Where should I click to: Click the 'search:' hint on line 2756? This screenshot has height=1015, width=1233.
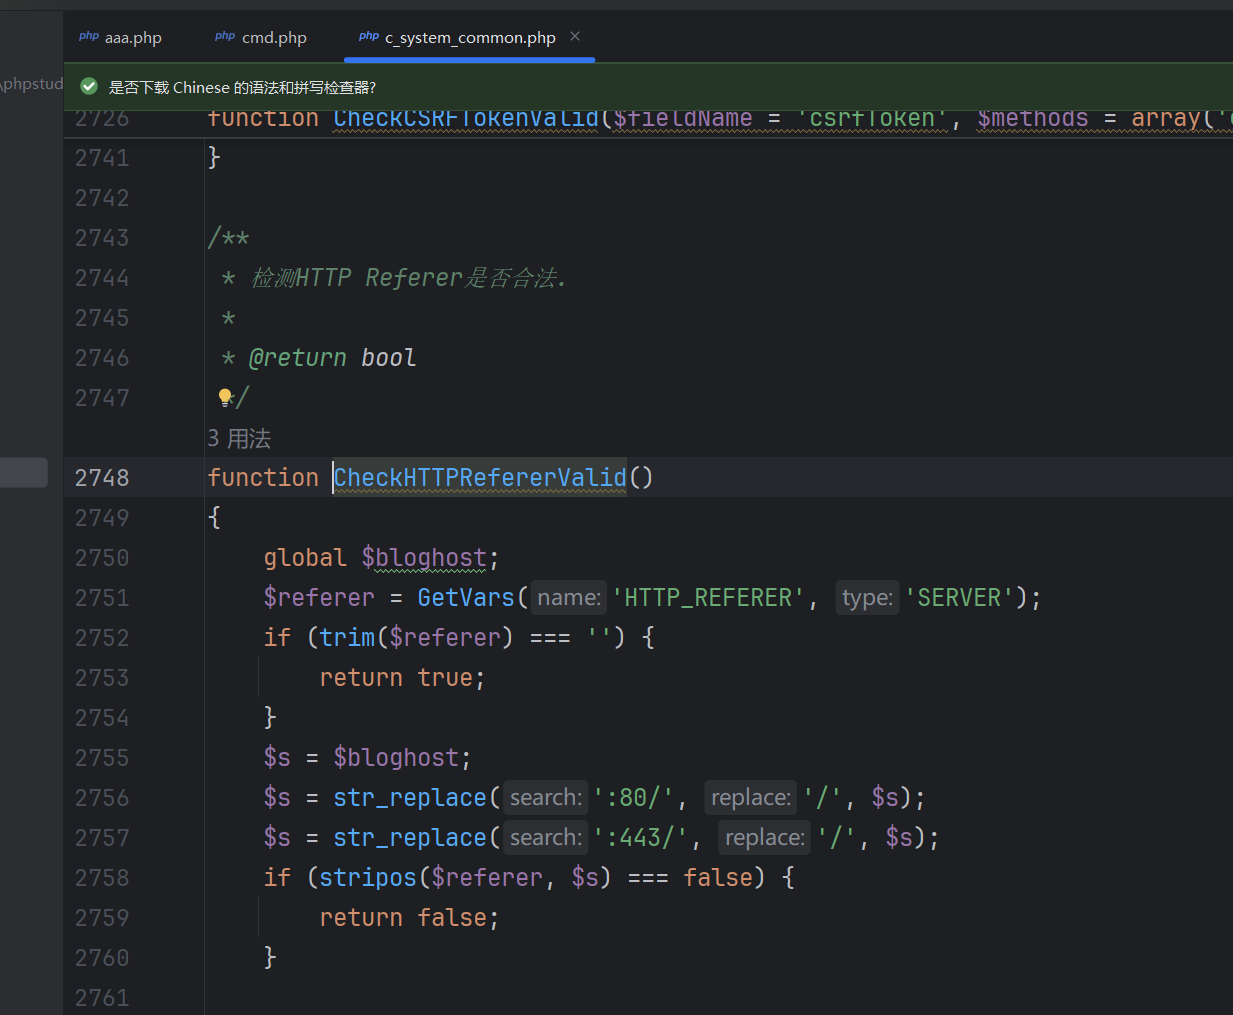click(546, 797)
